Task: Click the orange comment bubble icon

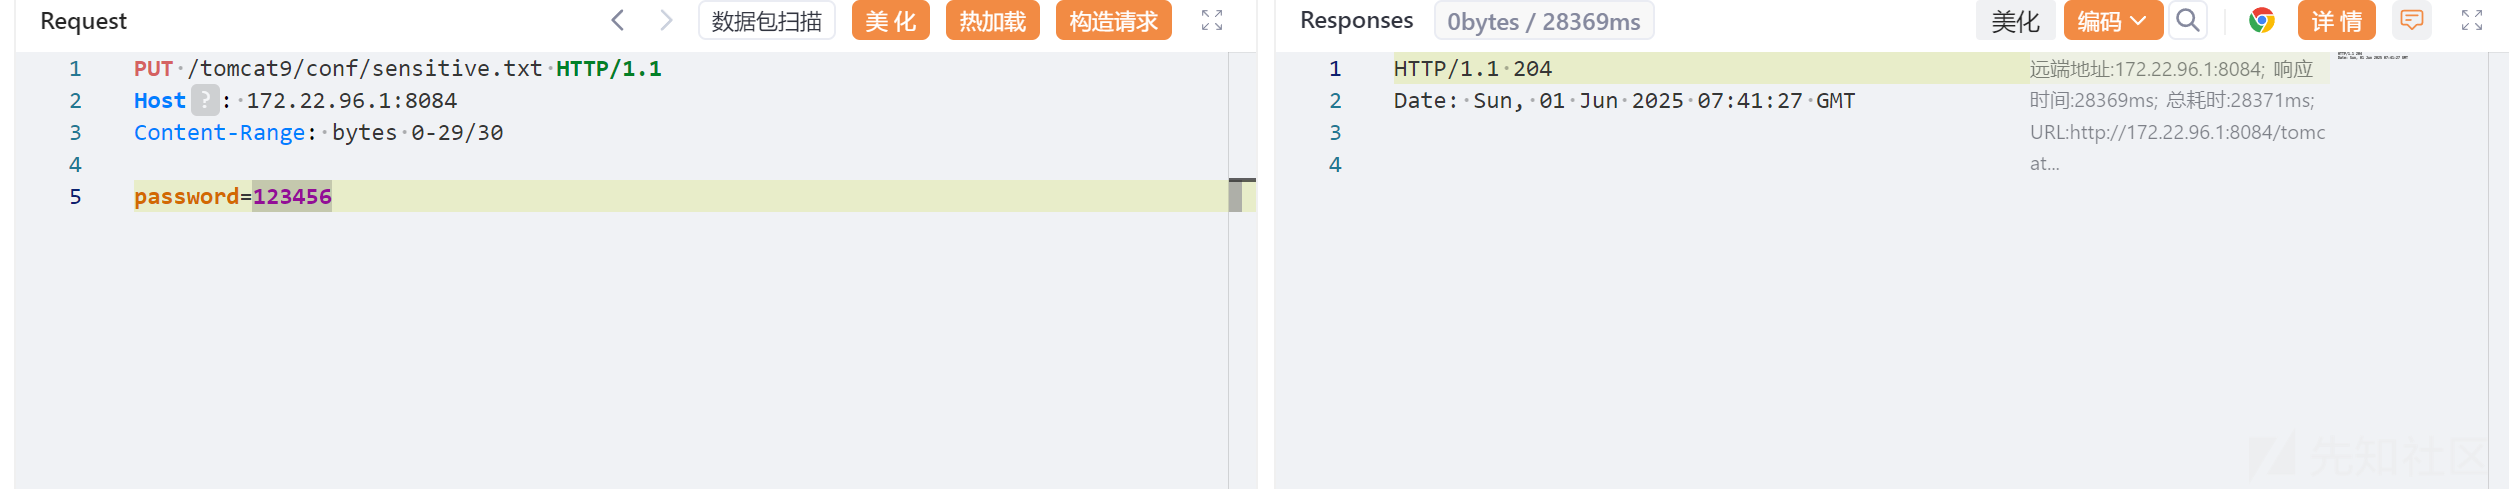Action: point(2412,20)
